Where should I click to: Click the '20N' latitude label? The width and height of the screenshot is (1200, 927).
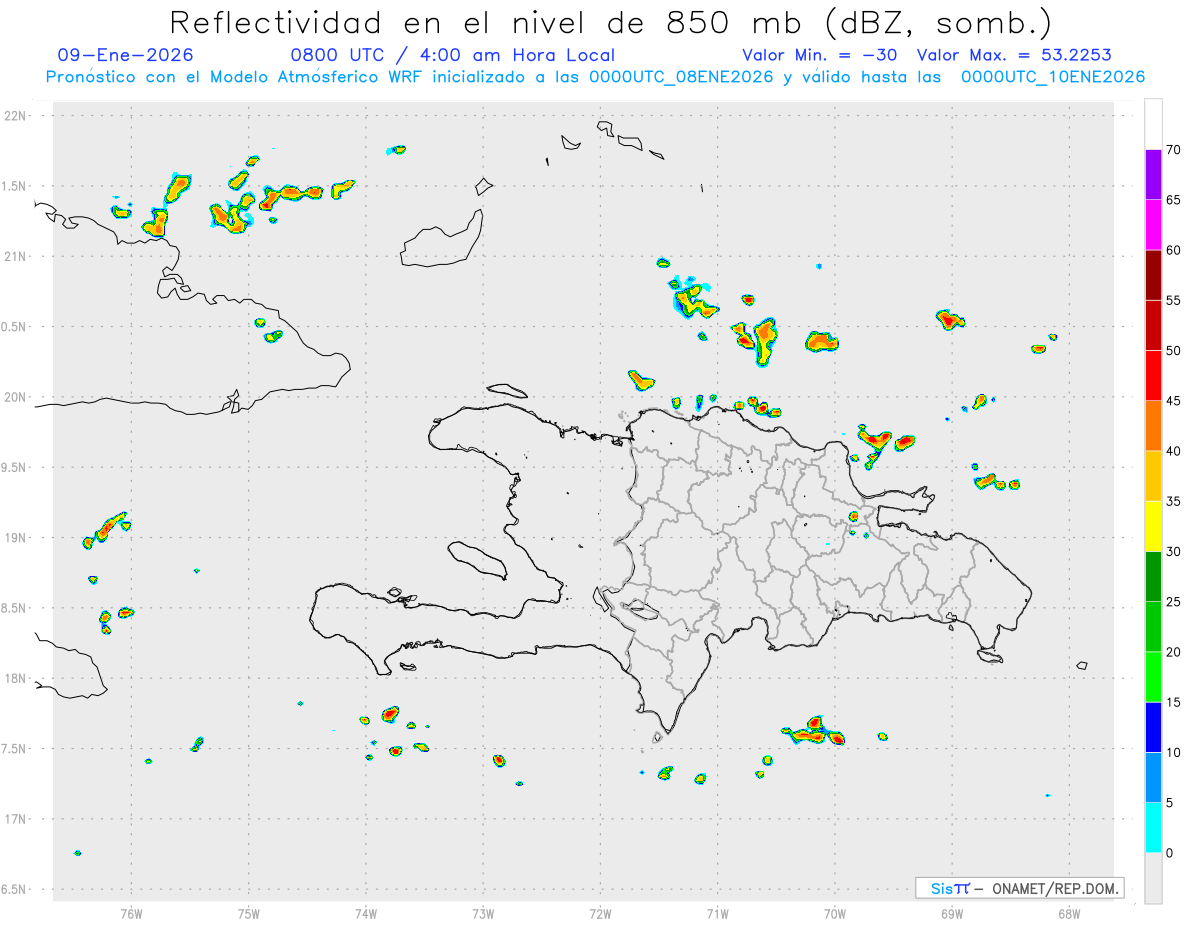[x=16, y=397]
